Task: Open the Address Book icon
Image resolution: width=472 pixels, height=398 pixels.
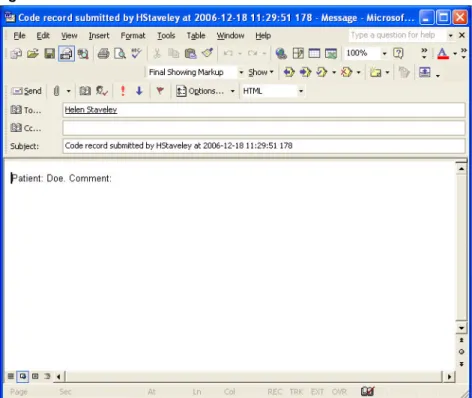Action: pos(85,91)
